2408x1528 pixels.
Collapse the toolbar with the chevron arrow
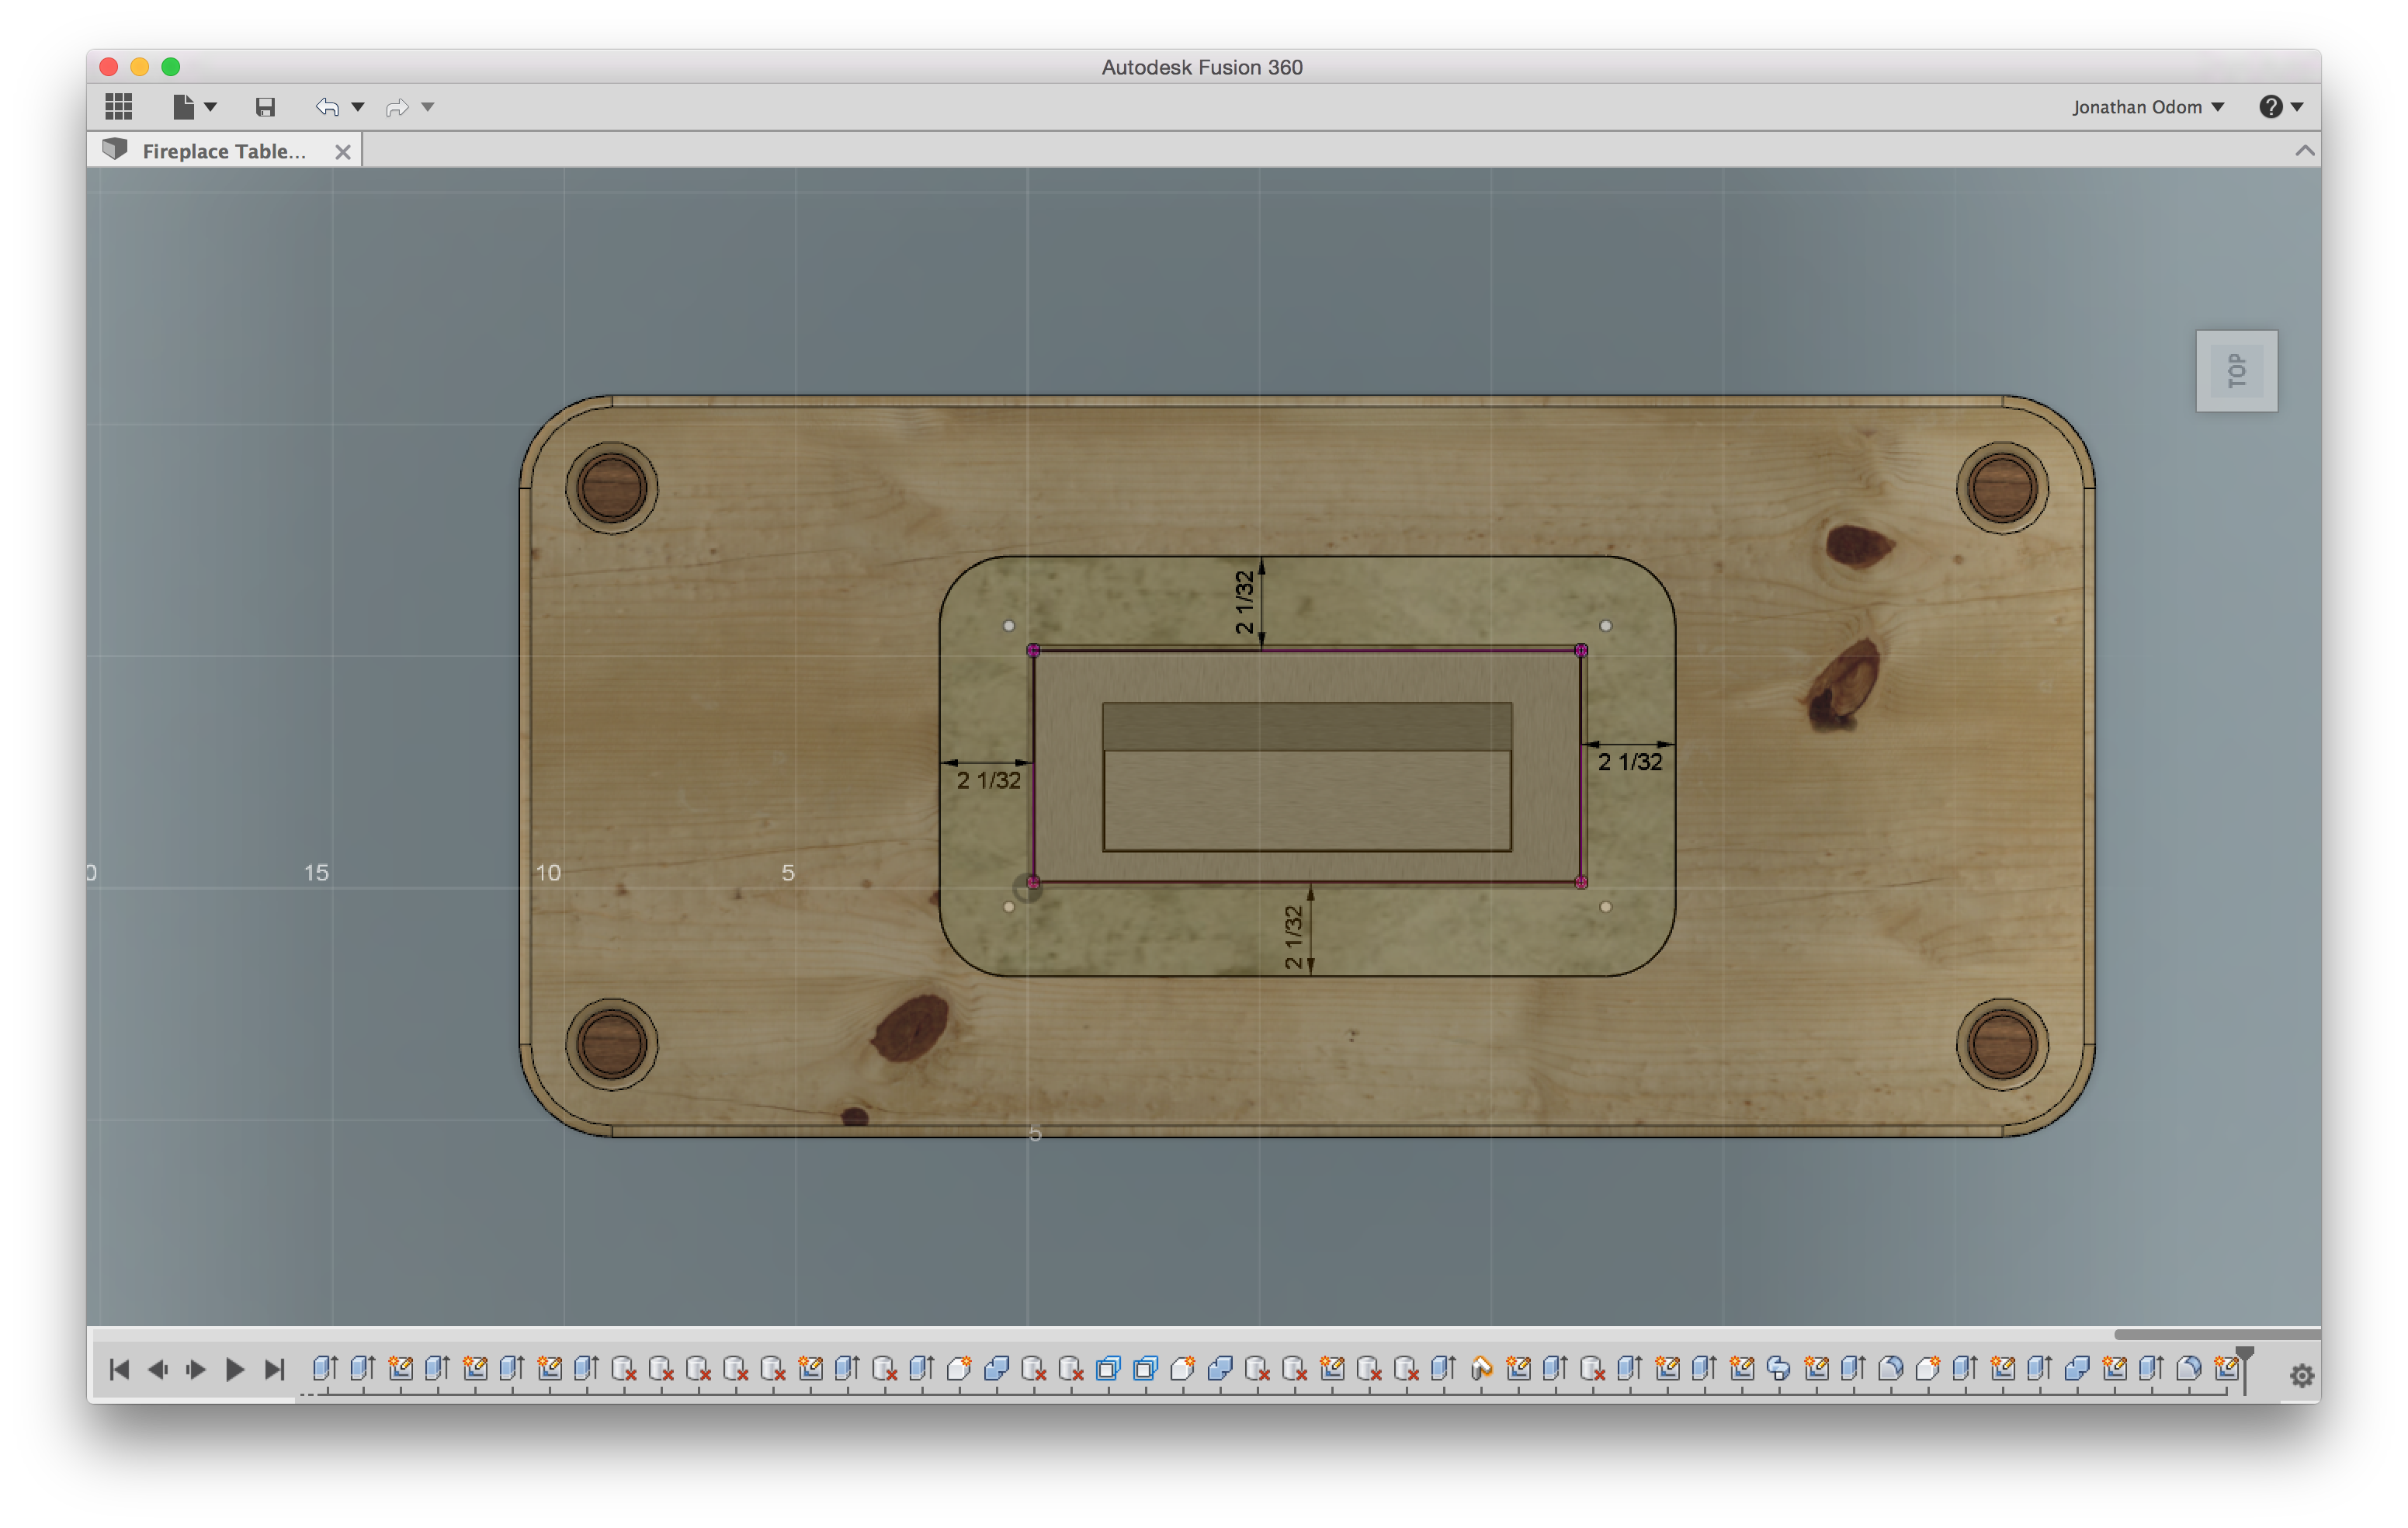(2305, 151)
